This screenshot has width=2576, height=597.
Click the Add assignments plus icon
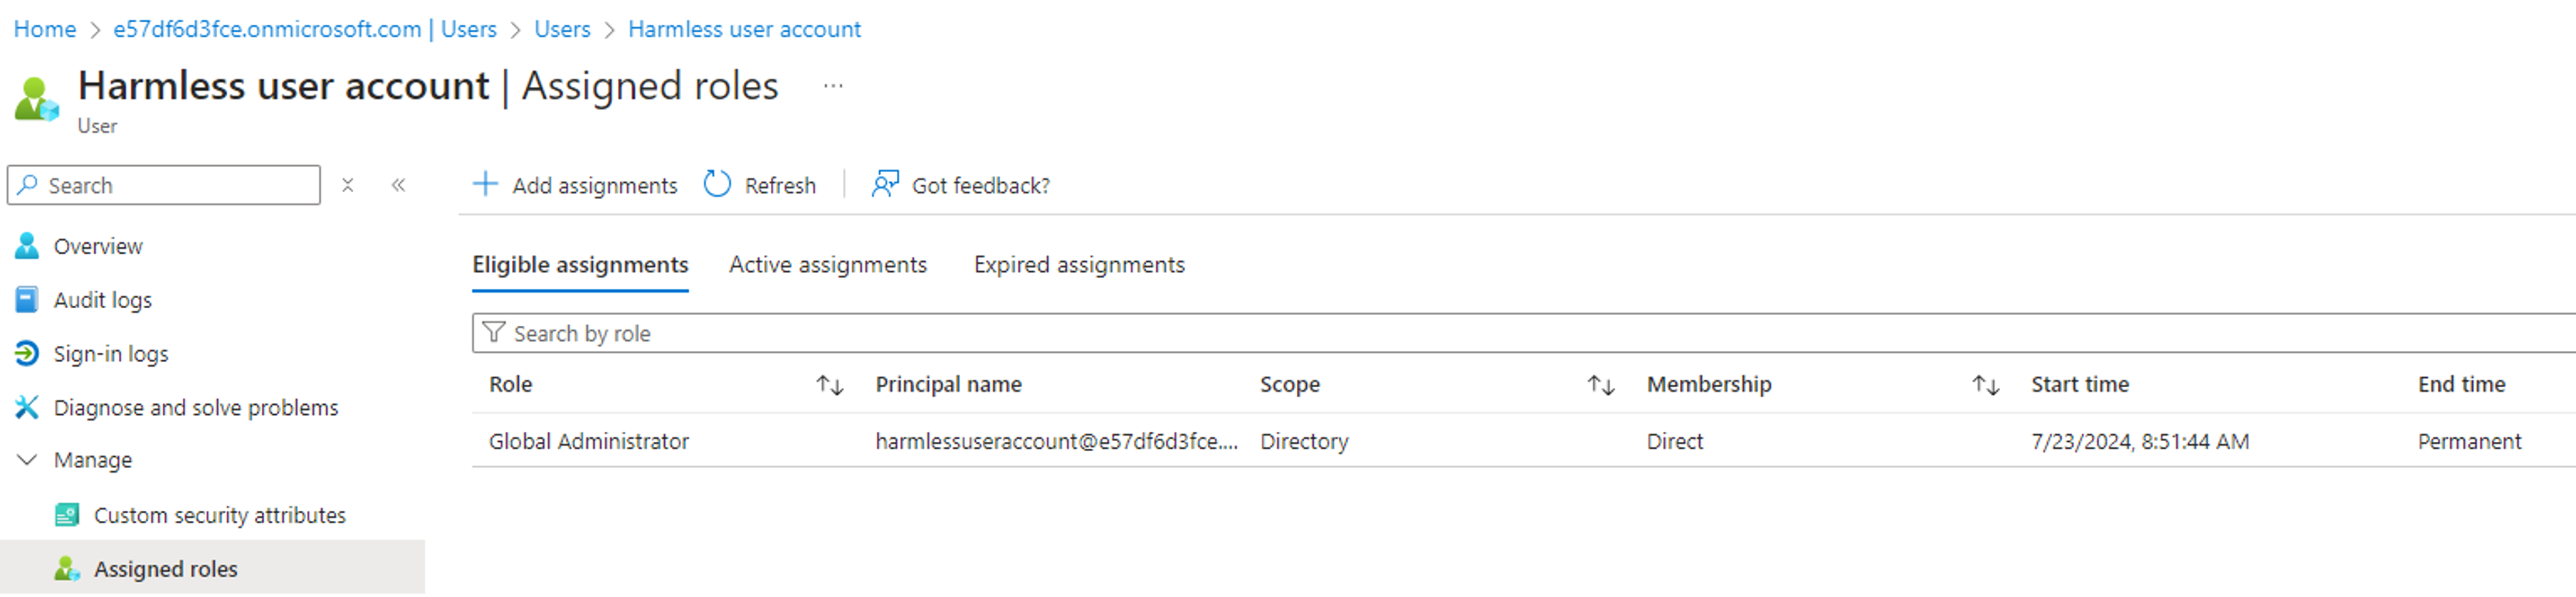click(x=485, y=184)
